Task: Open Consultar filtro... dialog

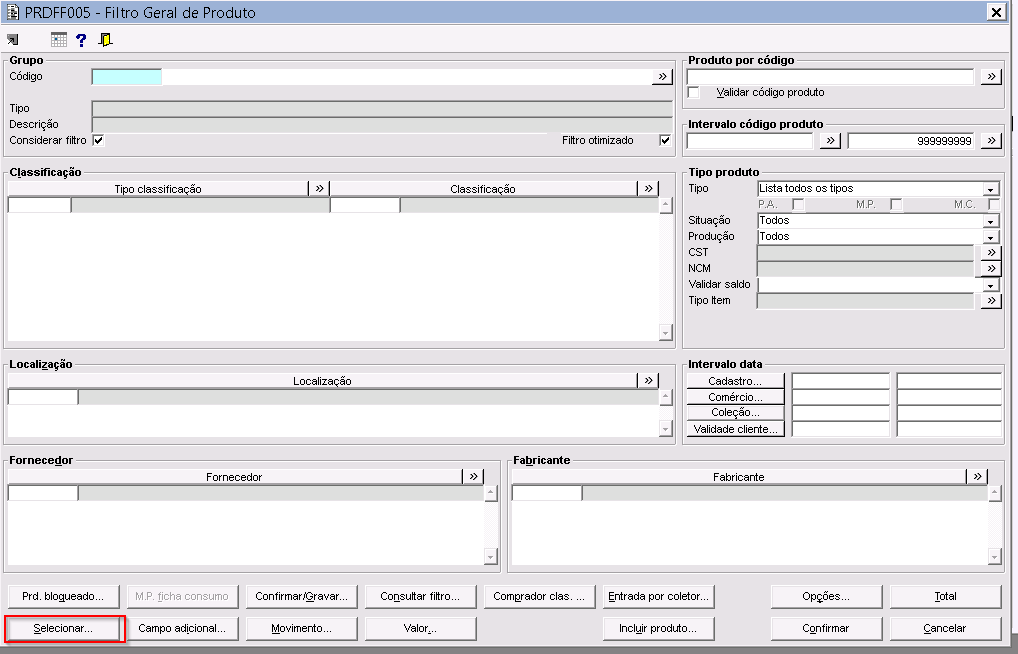Action: 420,596
